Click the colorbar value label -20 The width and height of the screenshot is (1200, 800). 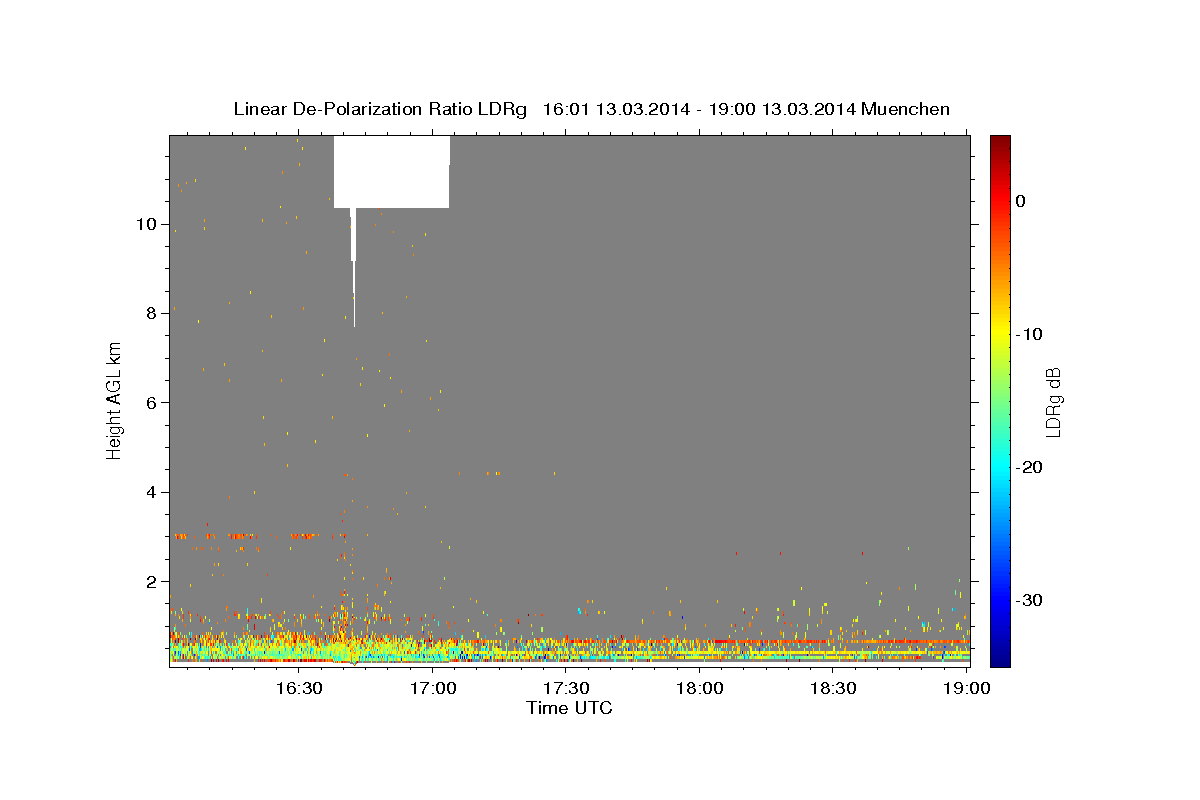(x=1028, y=467)
